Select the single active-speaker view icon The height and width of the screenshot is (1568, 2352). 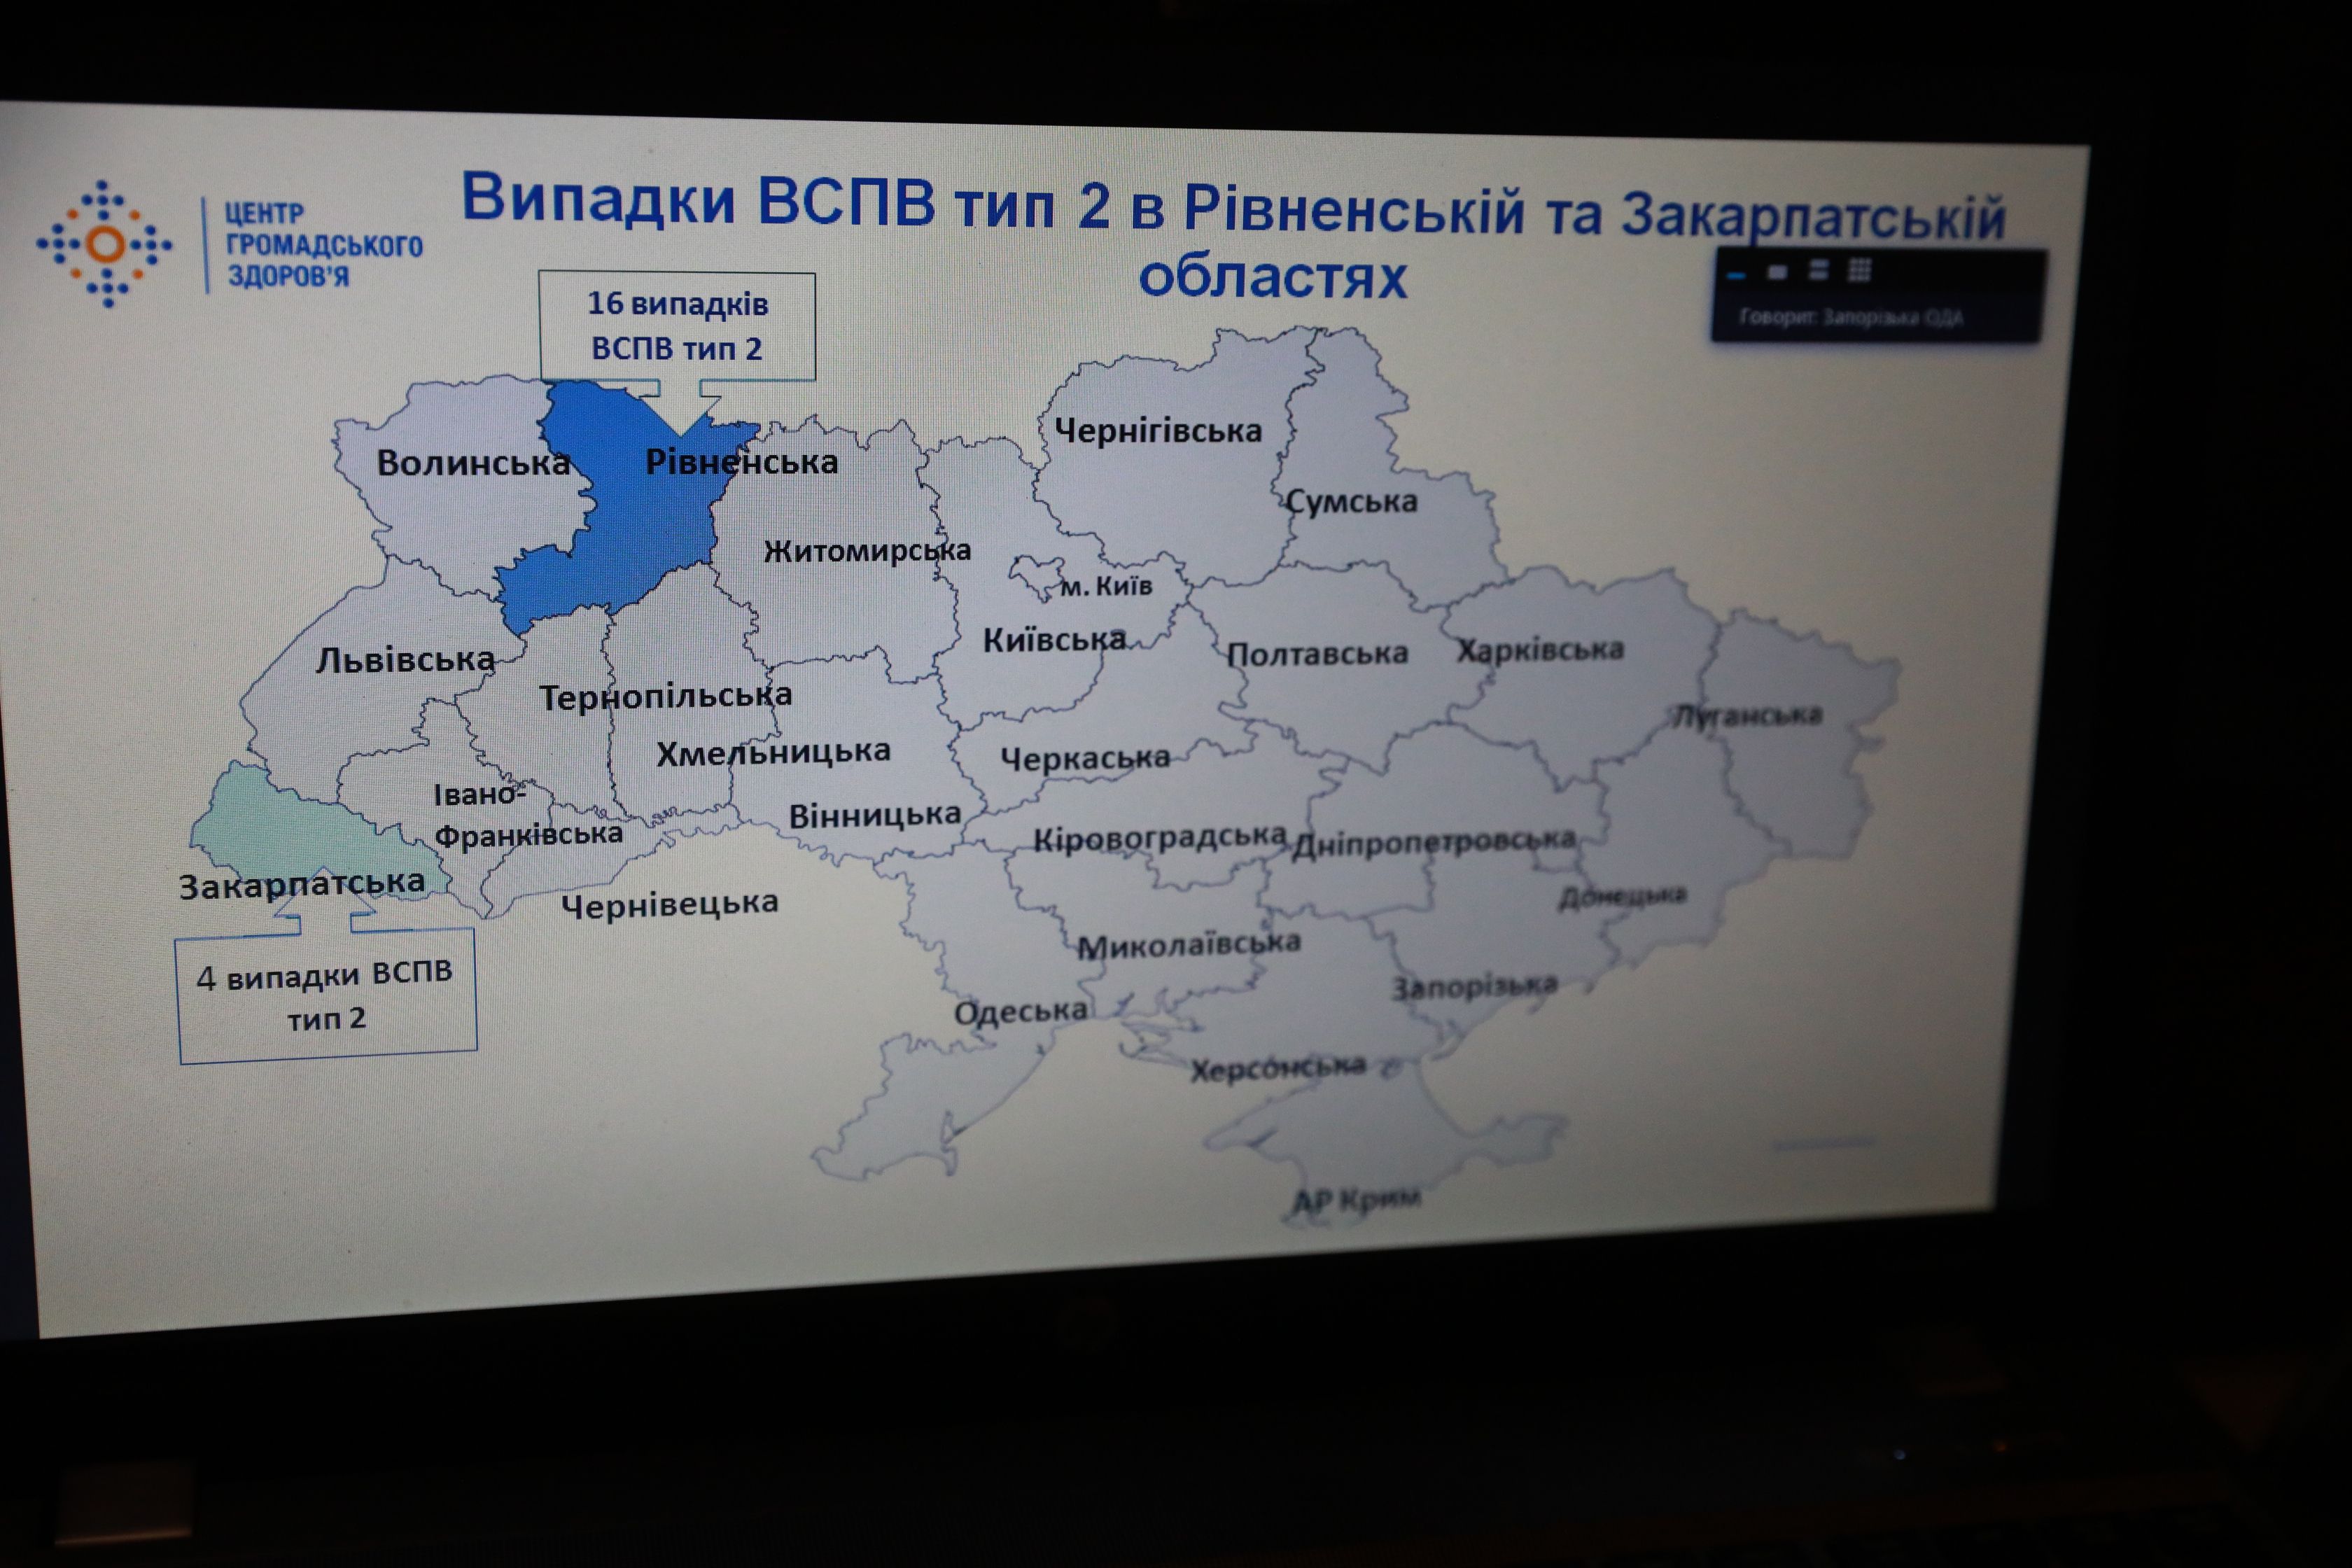point(1777,272)
